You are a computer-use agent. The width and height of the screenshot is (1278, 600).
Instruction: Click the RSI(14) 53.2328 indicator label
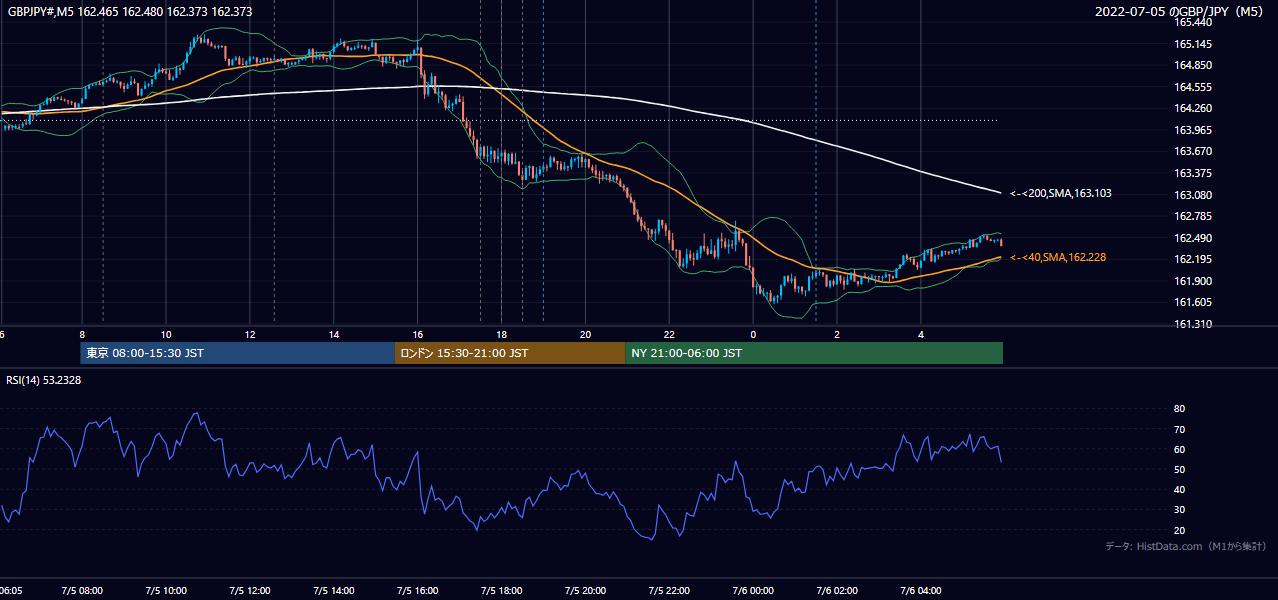(x=44, y=379)
